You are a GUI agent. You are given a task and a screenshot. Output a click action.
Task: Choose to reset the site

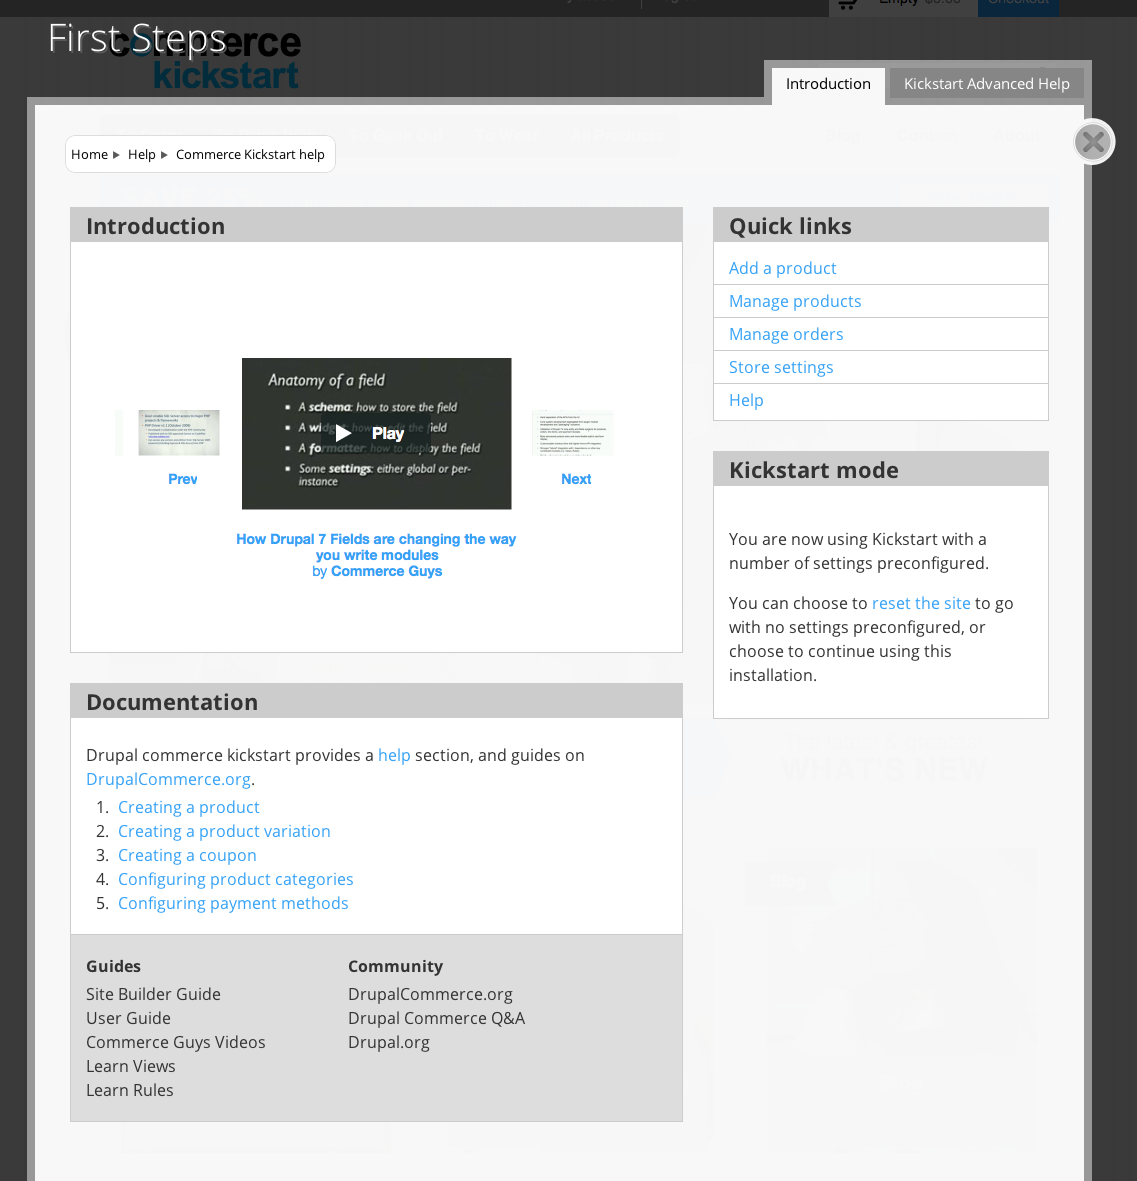921,603
